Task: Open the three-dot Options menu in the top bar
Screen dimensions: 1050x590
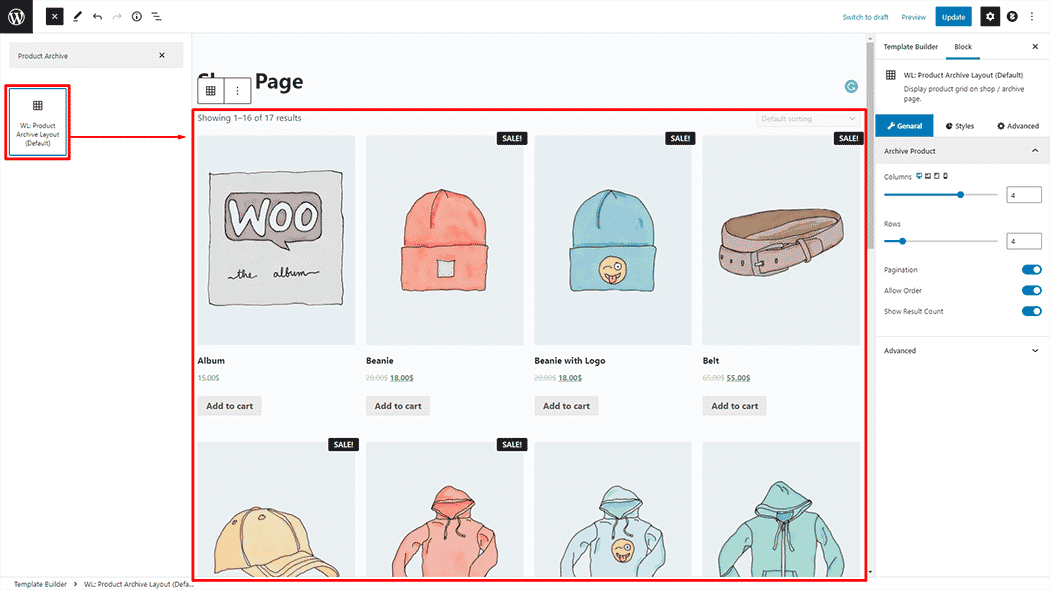Action: click(x=1033, y=17)
